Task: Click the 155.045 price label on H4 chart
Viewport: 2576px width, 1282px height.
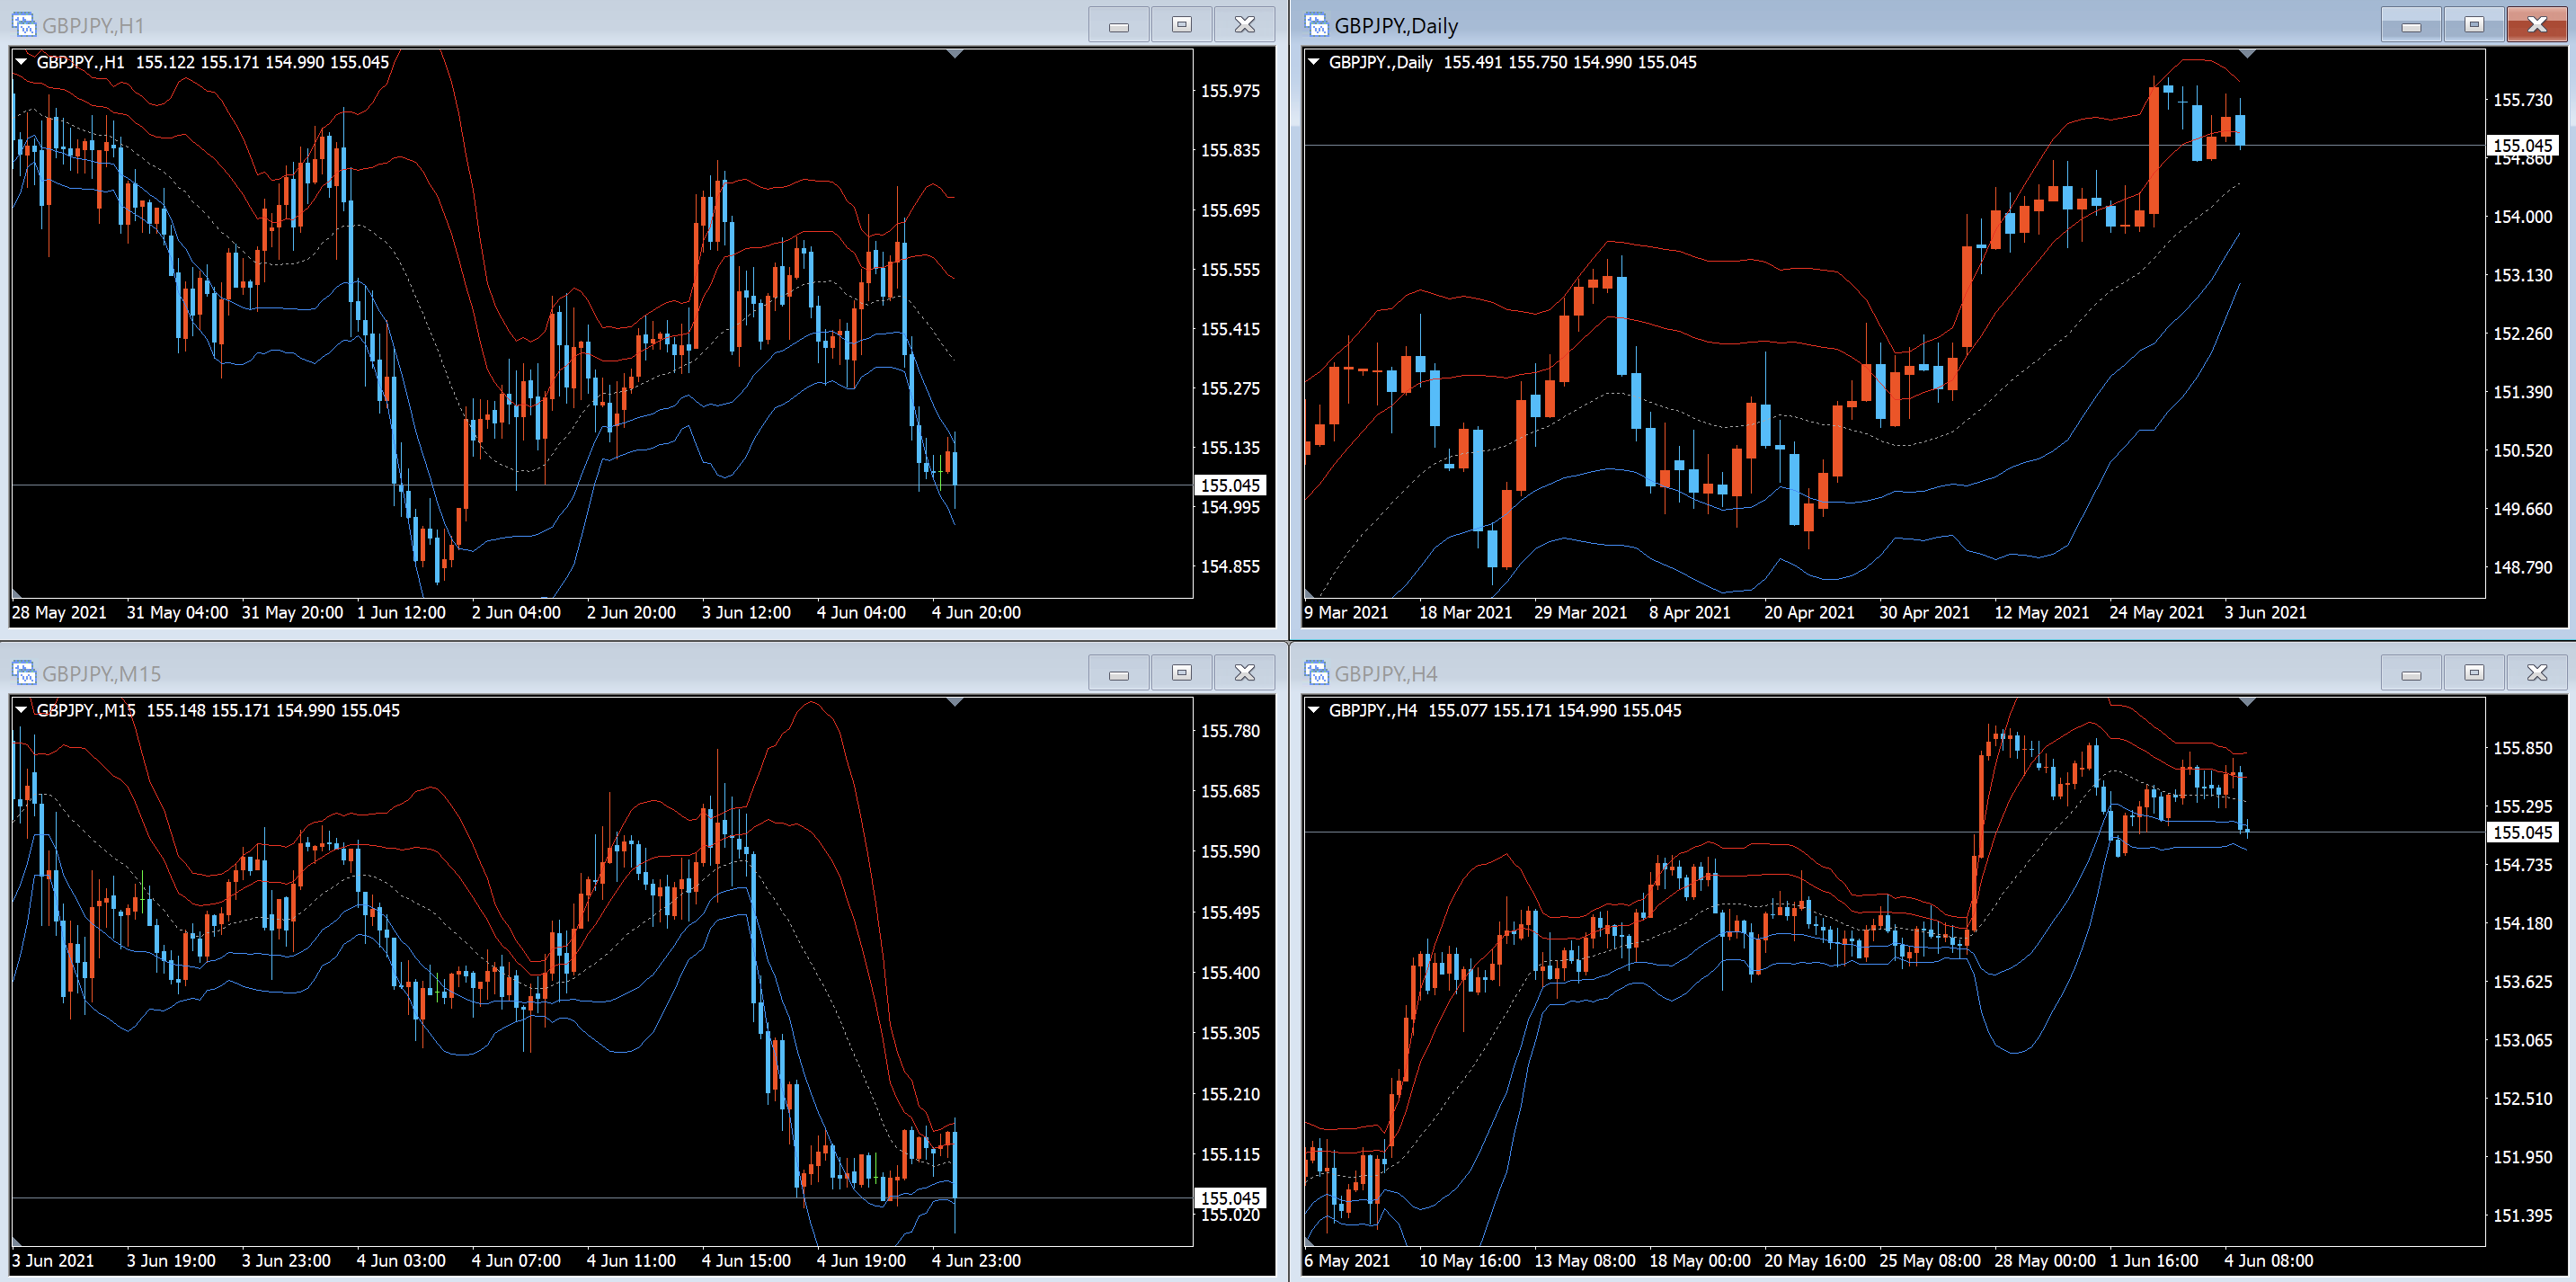Action: (2522, 832)
